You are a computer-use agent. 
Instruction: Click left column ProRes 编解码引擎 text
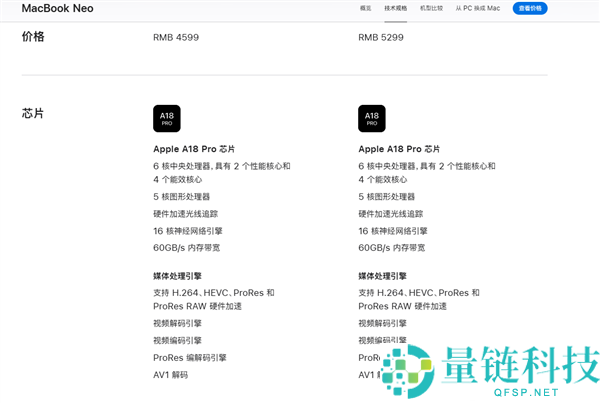pos(190,358)
